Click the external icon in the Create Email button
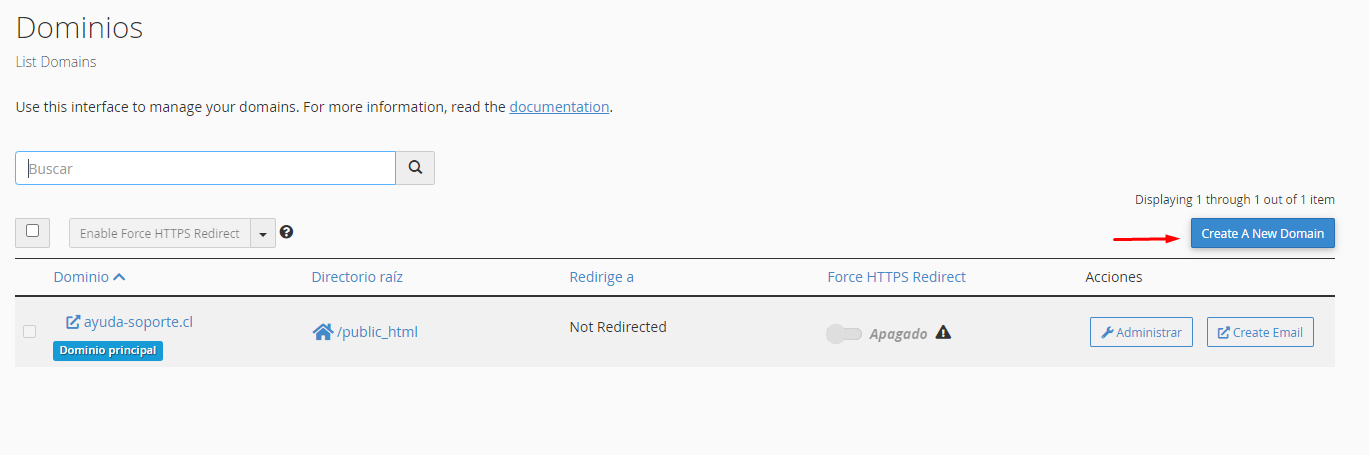 click(x=1224, y=332)
